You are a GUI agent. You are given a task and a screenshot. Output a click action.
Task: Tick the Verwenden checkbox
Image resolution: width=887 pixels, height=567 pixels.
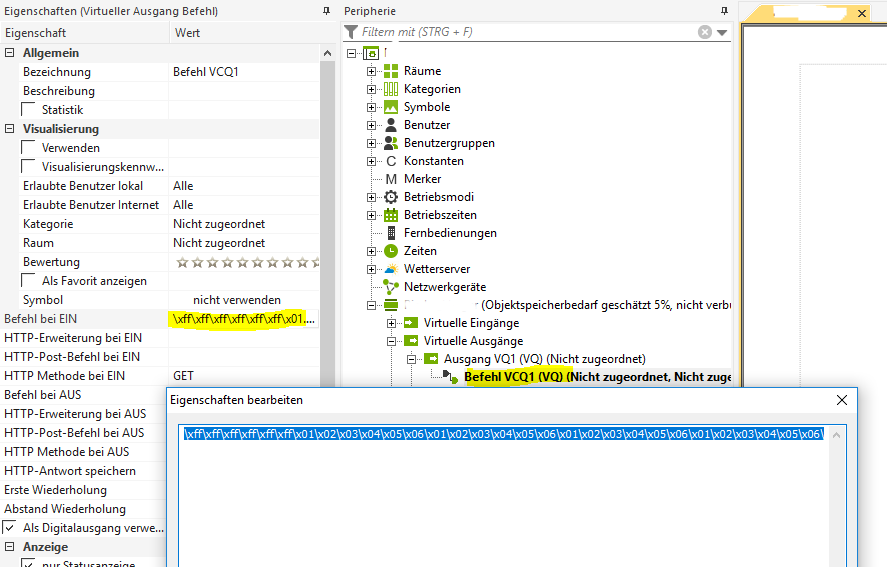(x=28, y=147)
